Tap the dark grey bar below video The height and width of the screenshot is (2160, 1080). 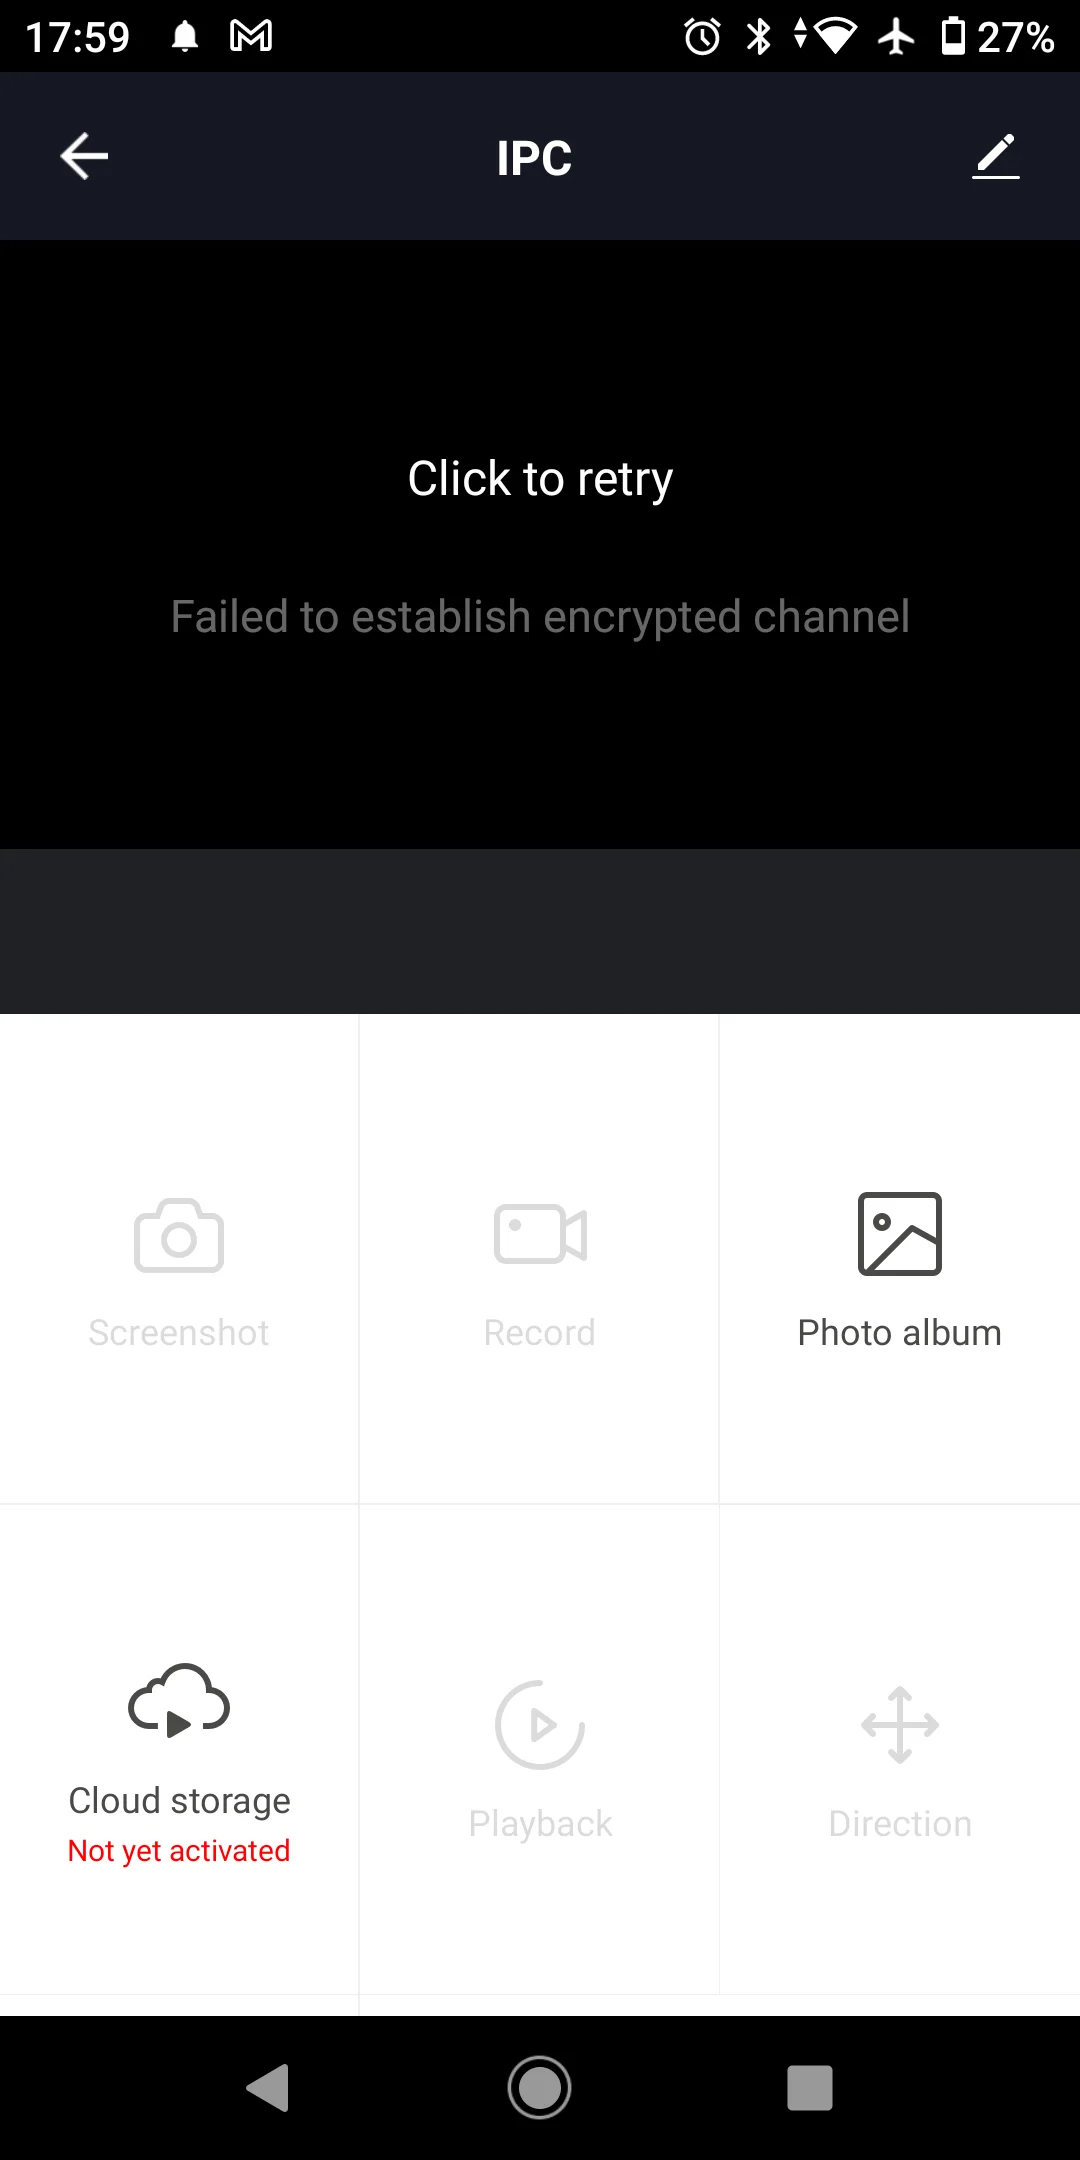tap(540, 932)
